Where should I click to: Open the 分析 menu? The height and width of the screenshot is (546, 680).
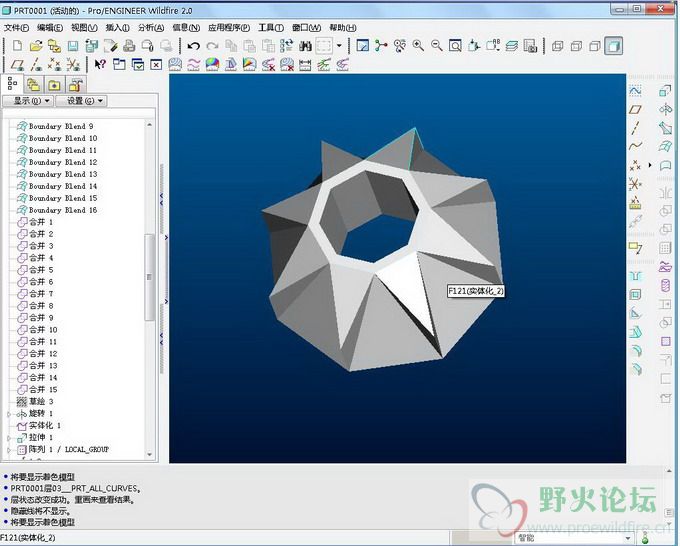click(151, 28)
